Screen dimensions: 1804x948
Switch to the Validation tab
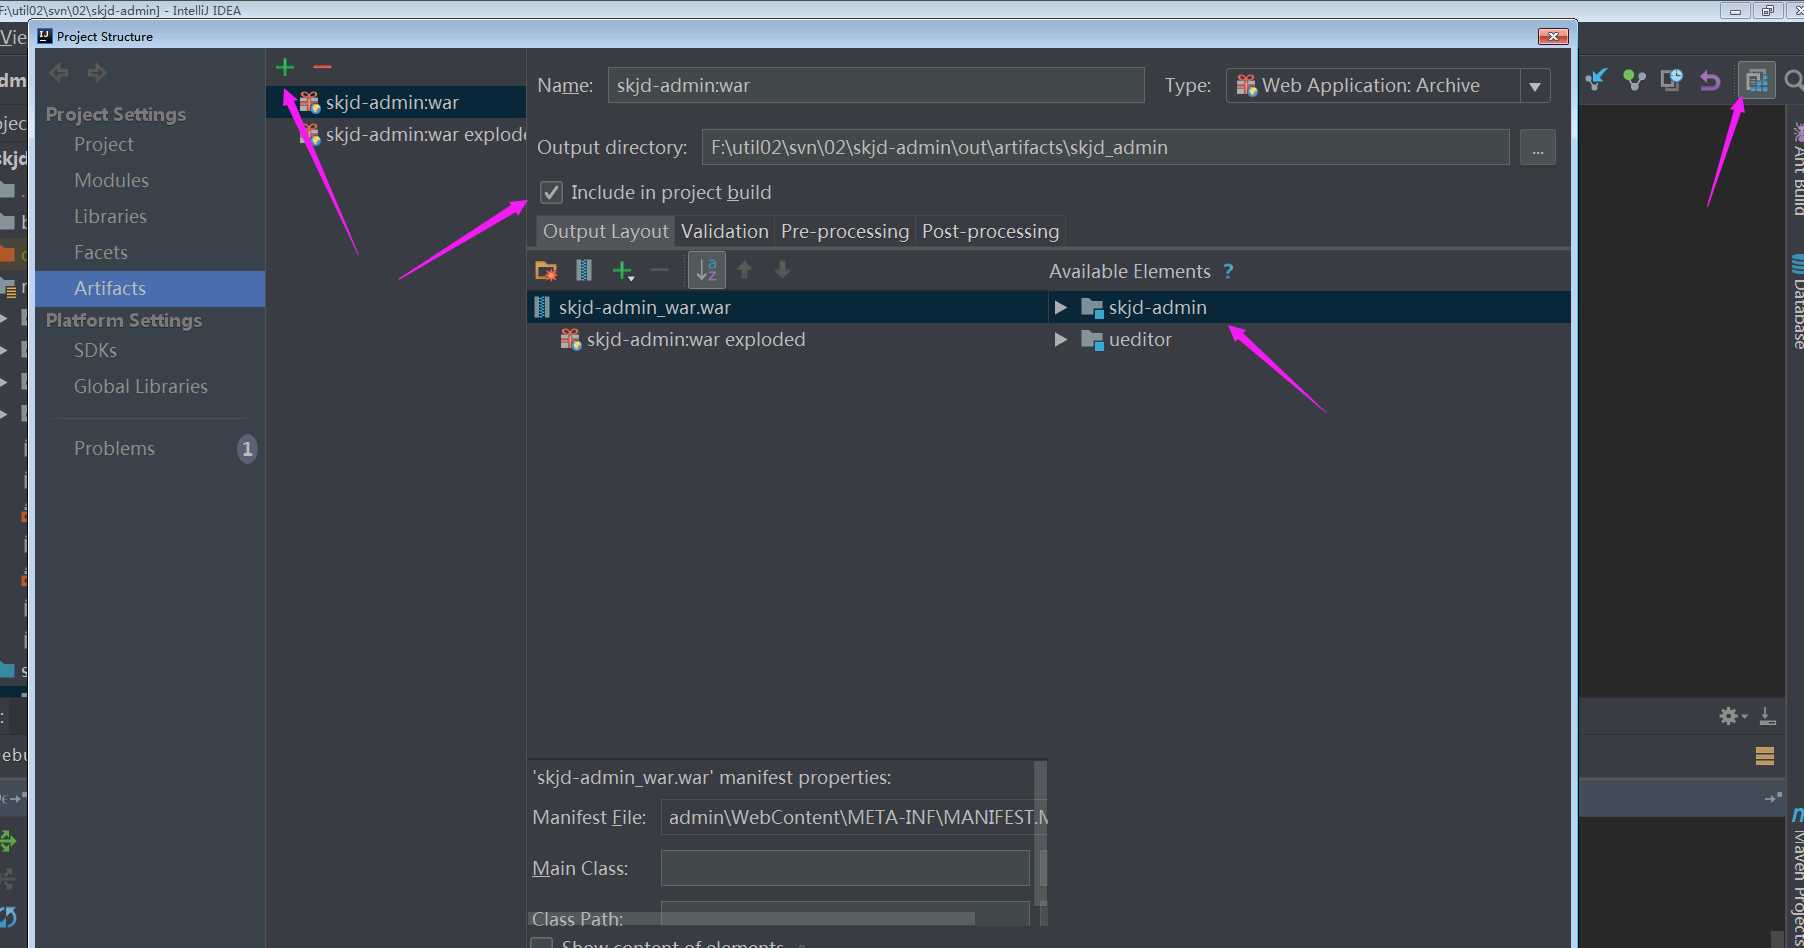point(724,231)
